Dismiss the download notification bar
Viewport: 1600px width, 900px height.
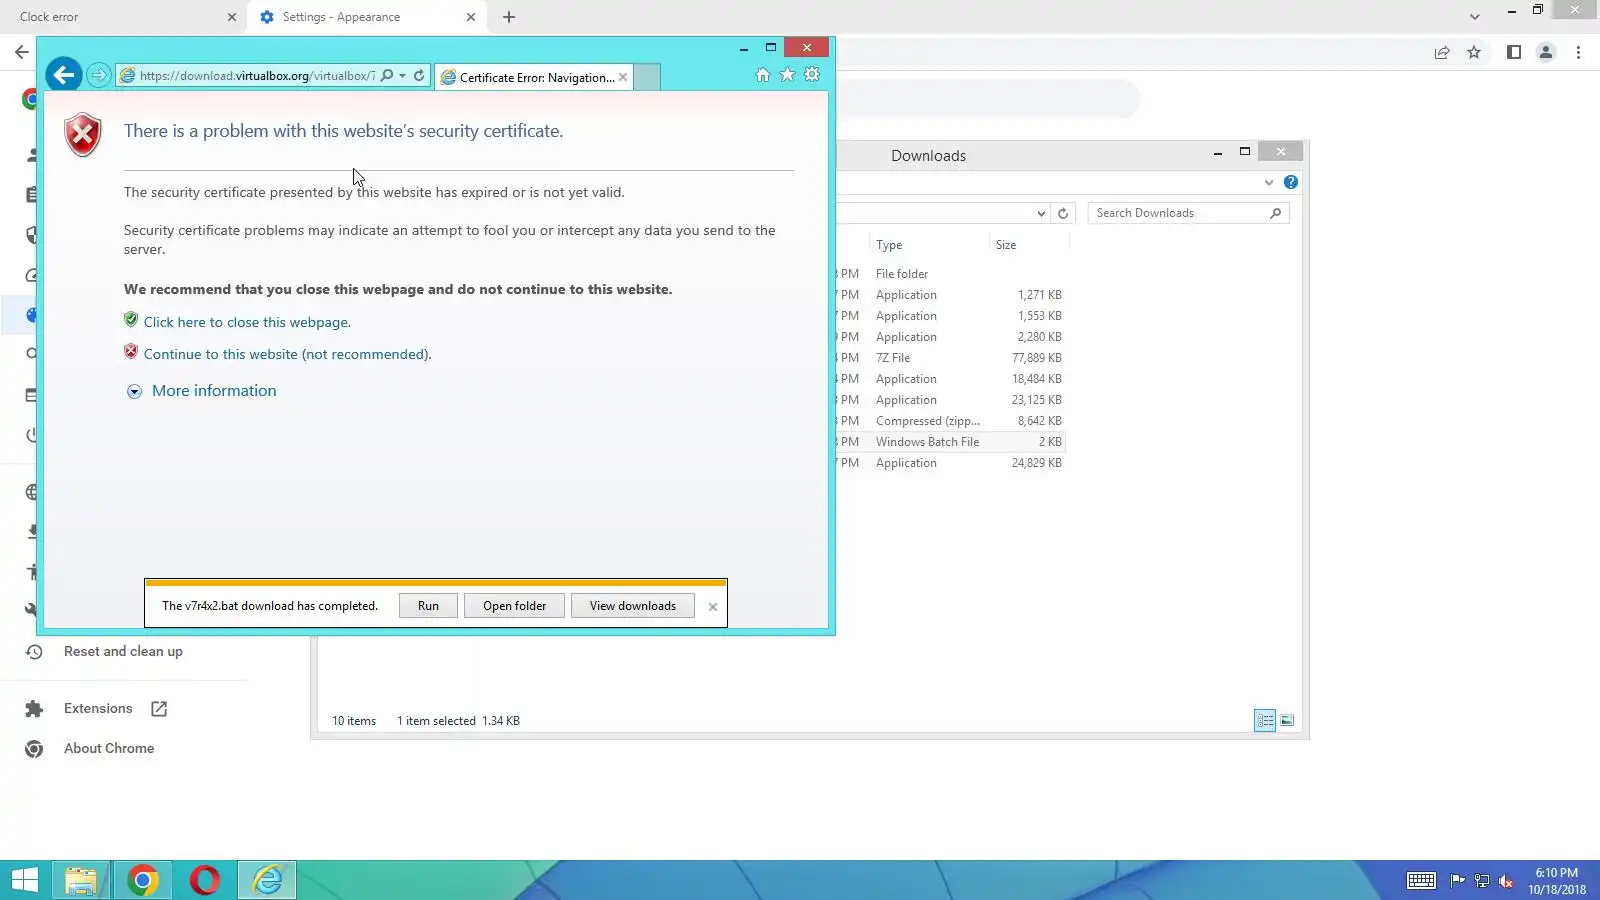713,607
